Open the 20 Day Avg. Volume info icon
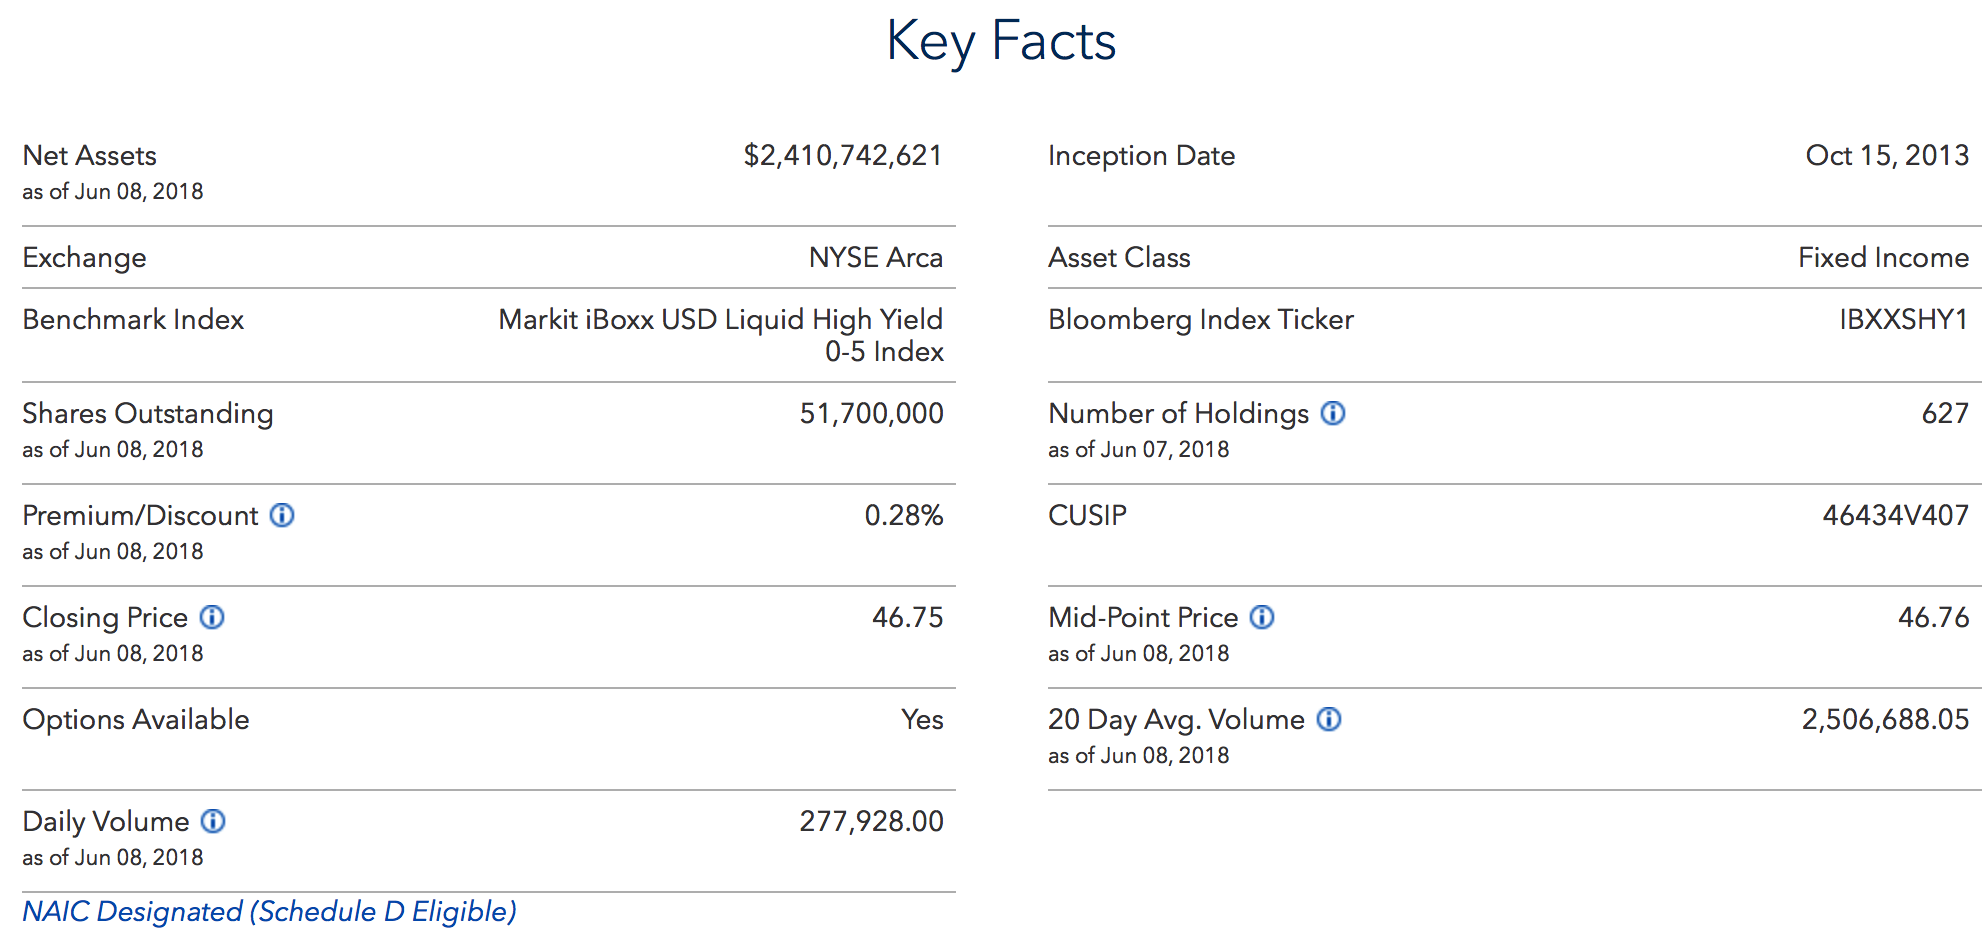The height and width of the screenshot is (932, 1987). click(1329, 719)
